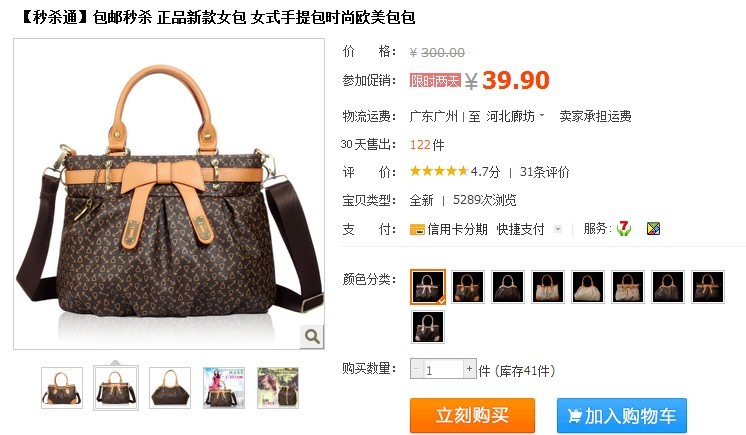Screen dimensions: 746x435
Task: Click the magnifier zoom icon on product image
Action: tap(312, 336)
